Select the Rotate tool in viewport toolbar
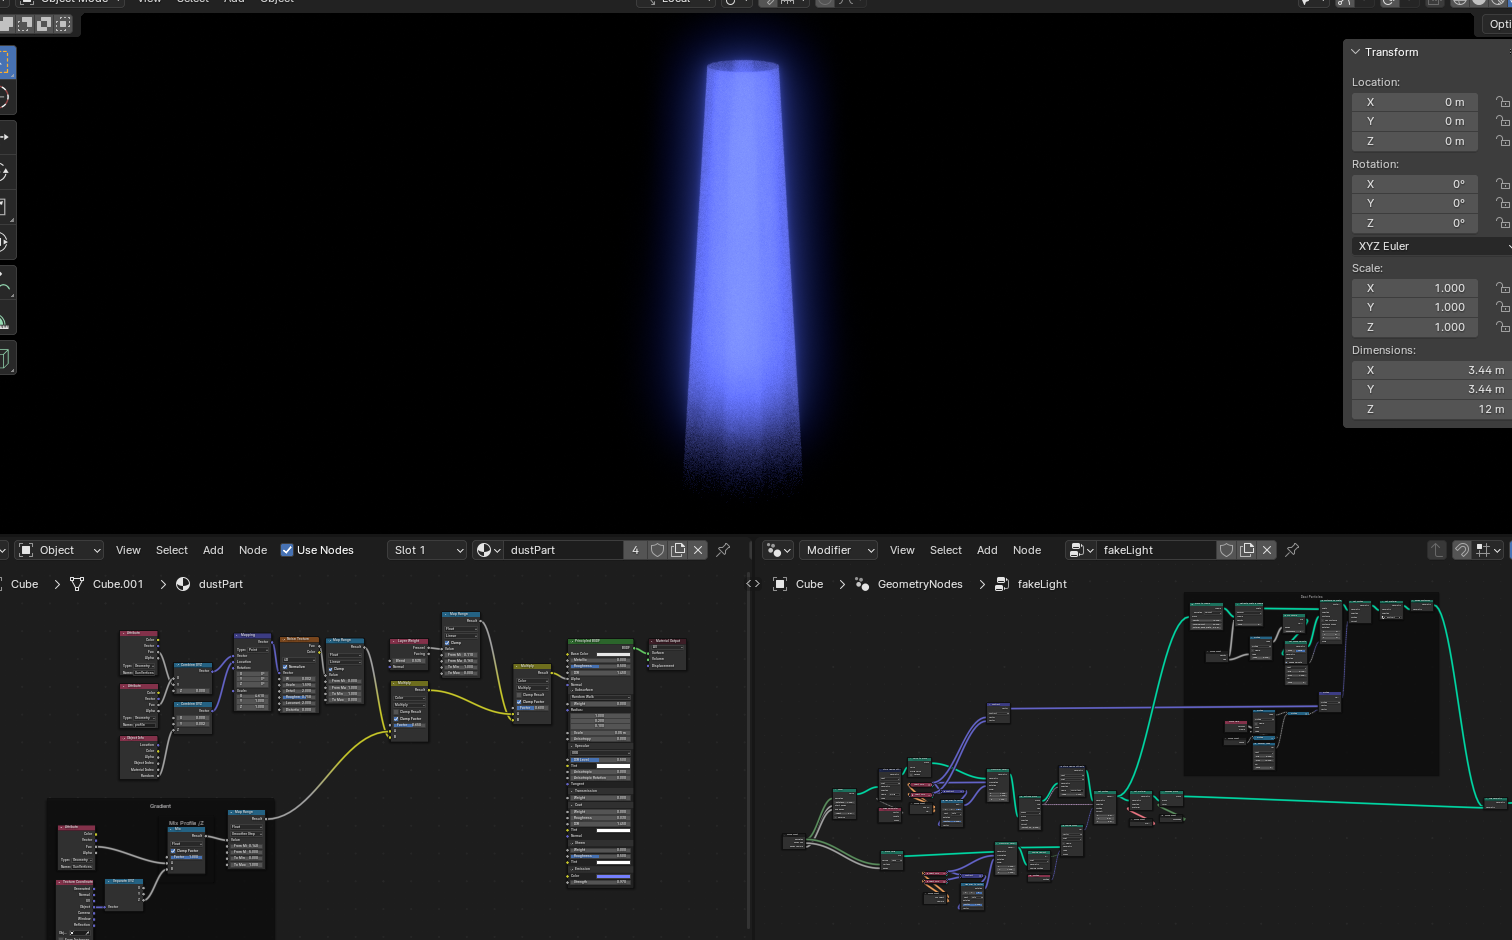Screen dimensions: 1512x940 click(x=4, y=172)
